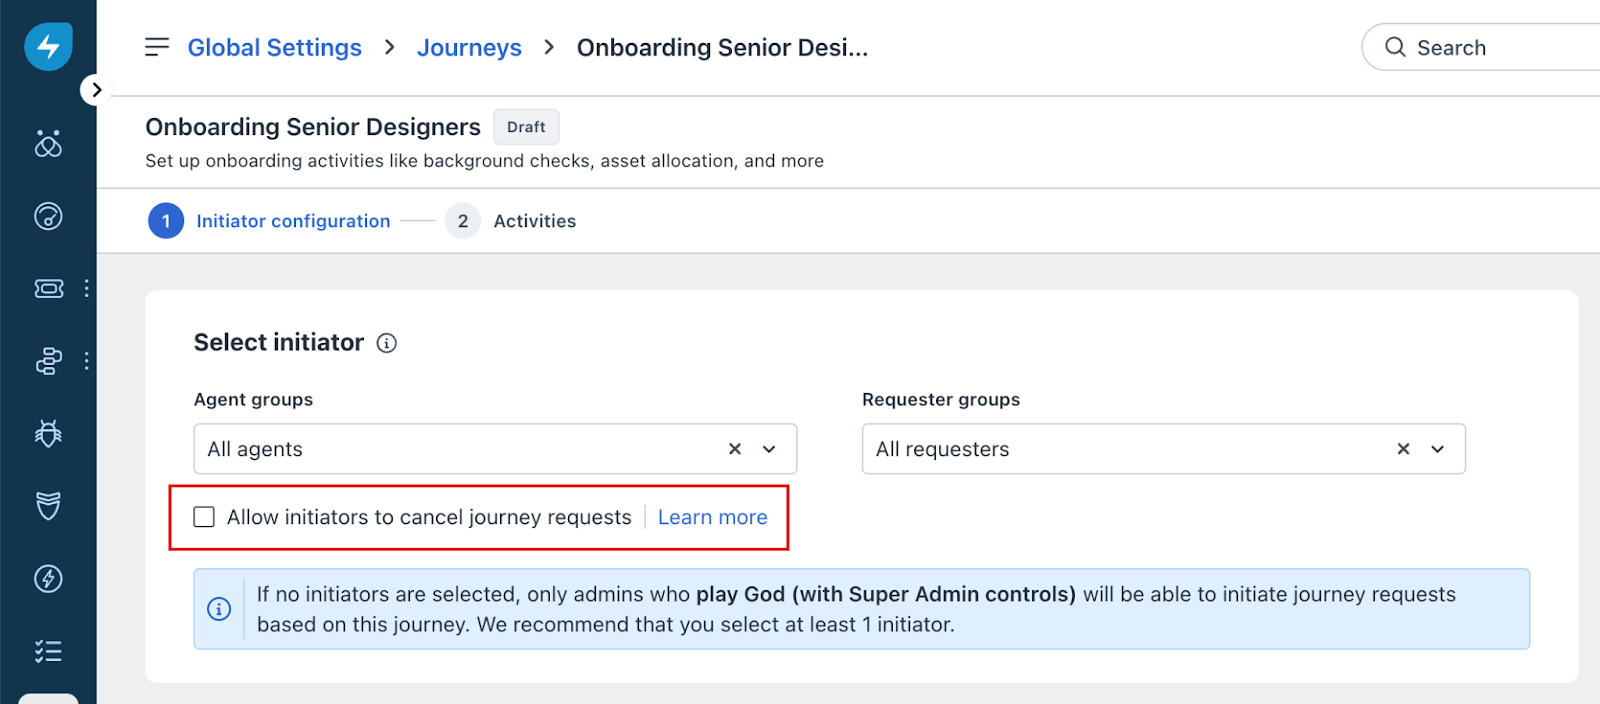This screenshot has width=1600, height=704.
Task: Open the circular gauge icon in sidebar
Action: click(x=48, y=216)
